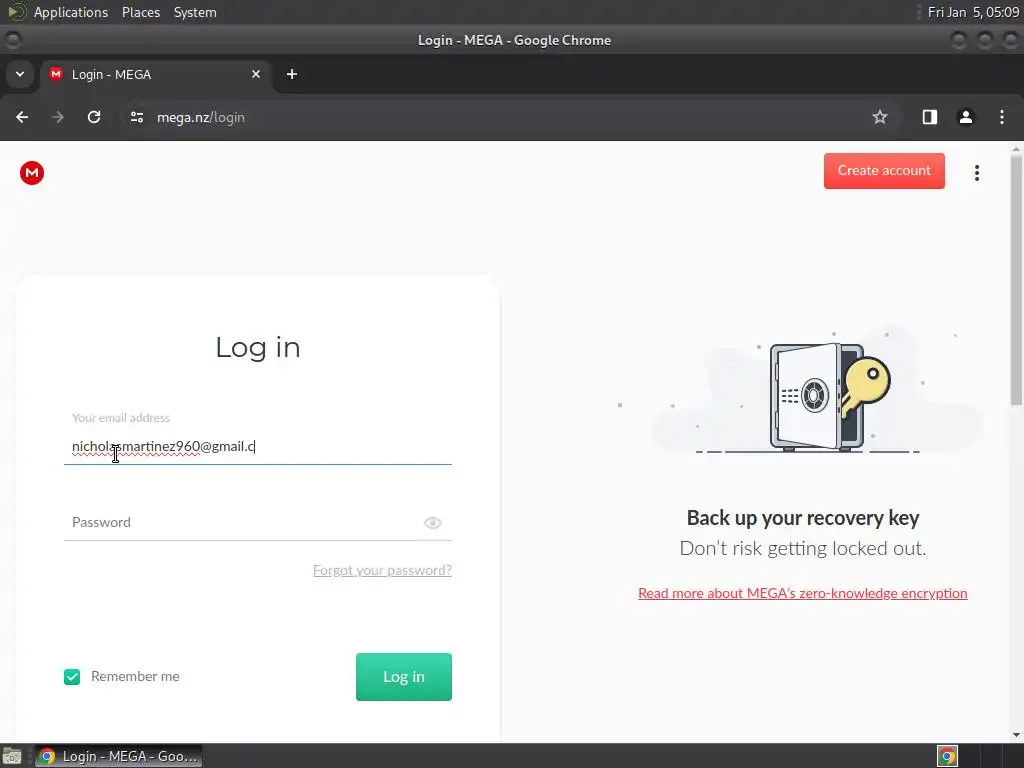This screenshot has width=1024, height=768.
Task: Bookmark this page with star icon
Action: pos(880,118)
